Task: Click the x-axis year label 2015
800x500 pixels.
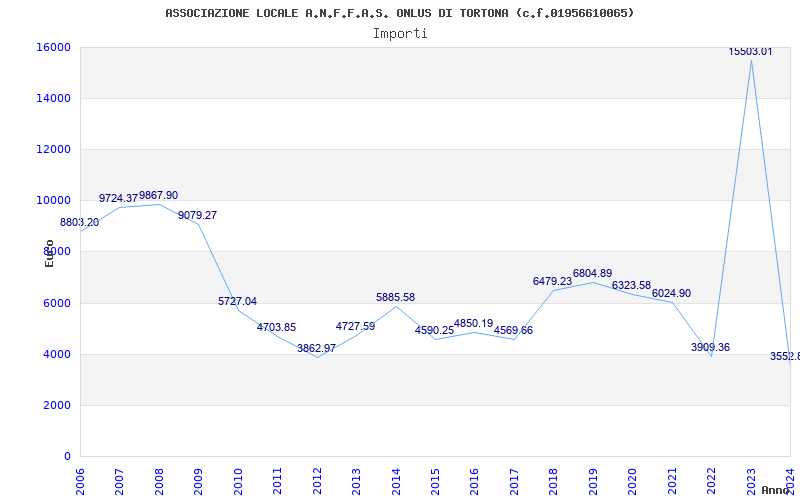Action: 435,481
